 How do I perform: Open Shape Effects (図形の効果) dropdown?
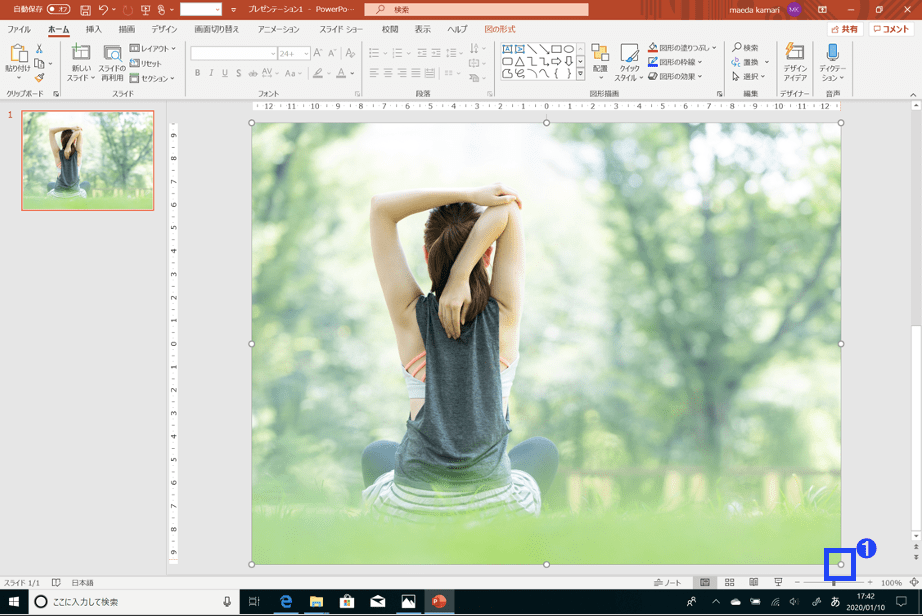pos(675,77)
